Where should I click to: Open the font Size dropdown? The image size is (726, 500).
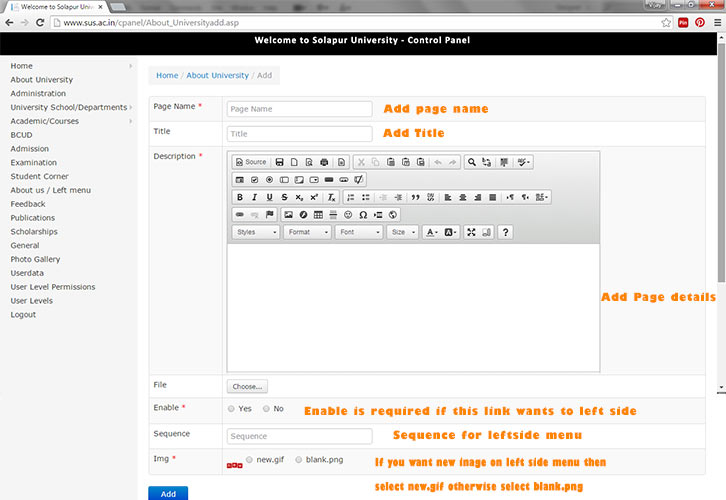tap(403, 232)
